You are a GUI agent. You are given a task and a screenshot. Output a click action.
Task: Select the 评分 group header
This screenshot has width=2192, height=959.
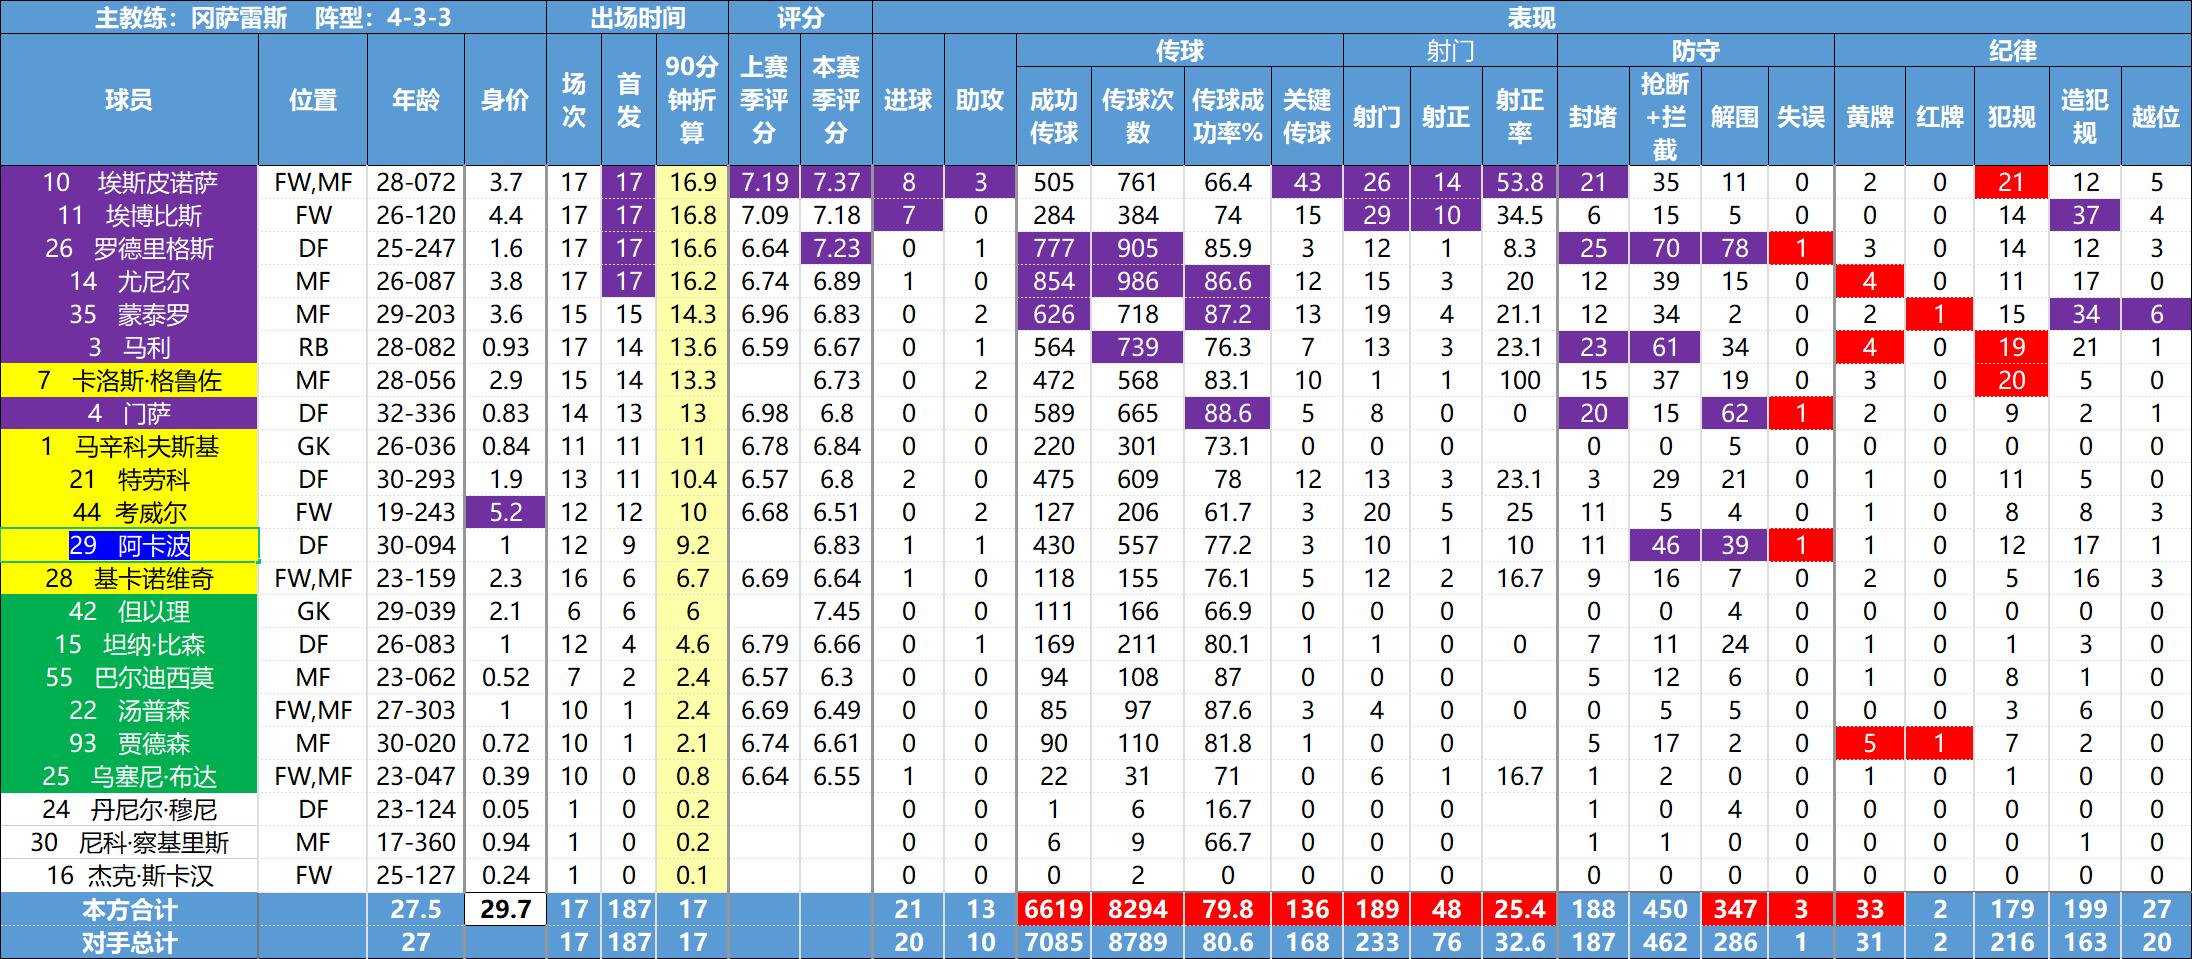(x=800, y=17)
